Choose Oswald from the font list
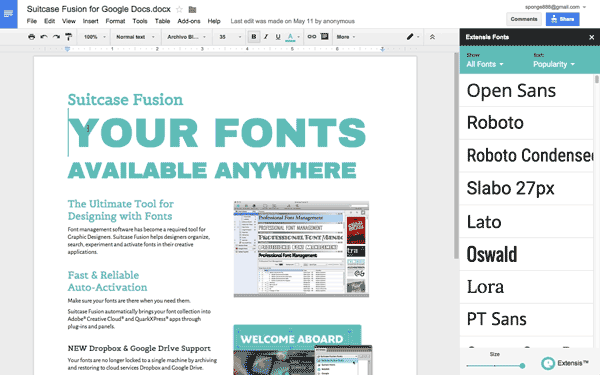This screenshot has width=600, height=375. click(527, 254)
